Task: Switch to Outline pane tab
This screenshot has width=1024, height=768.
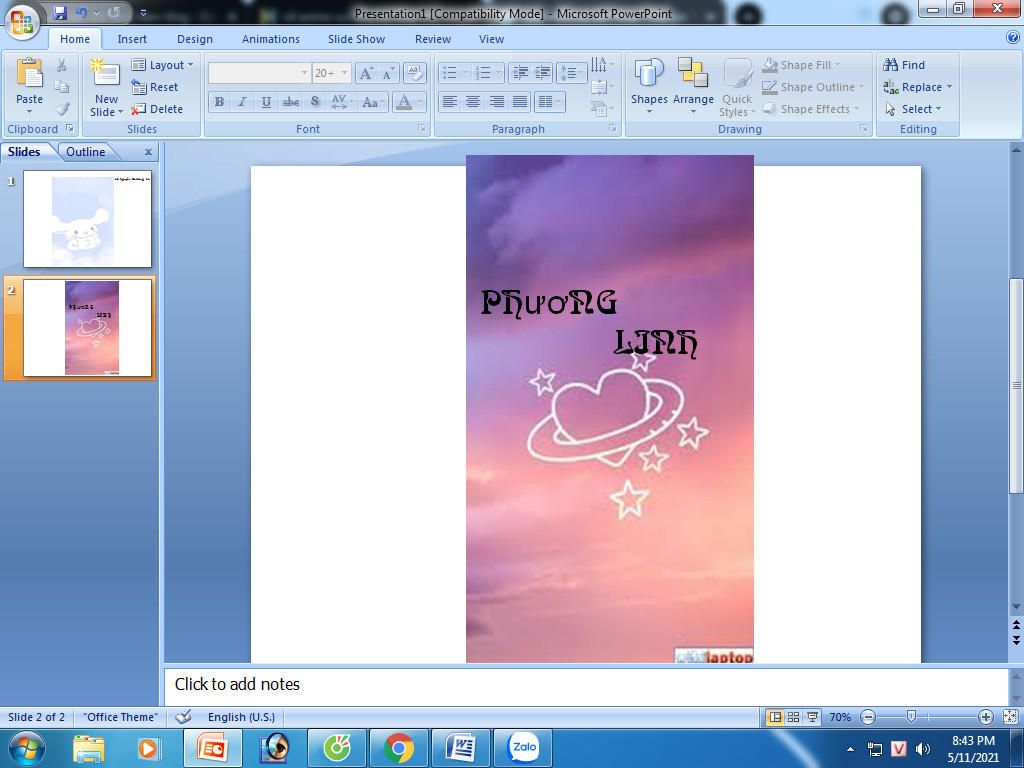Action: (x=86, y=152)
